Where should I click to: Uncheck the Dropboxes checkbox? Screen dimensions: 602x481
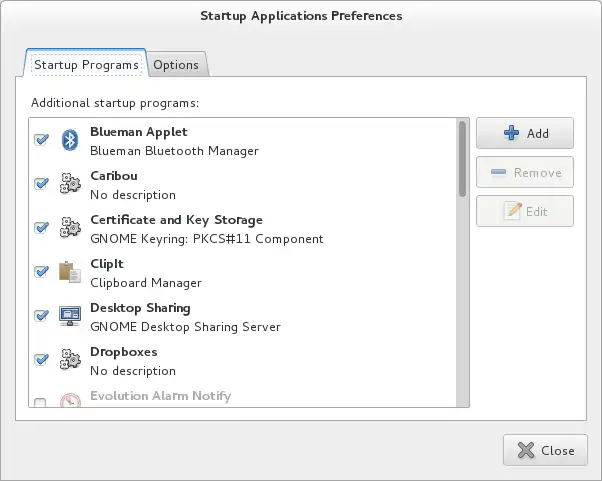point(41,360)
